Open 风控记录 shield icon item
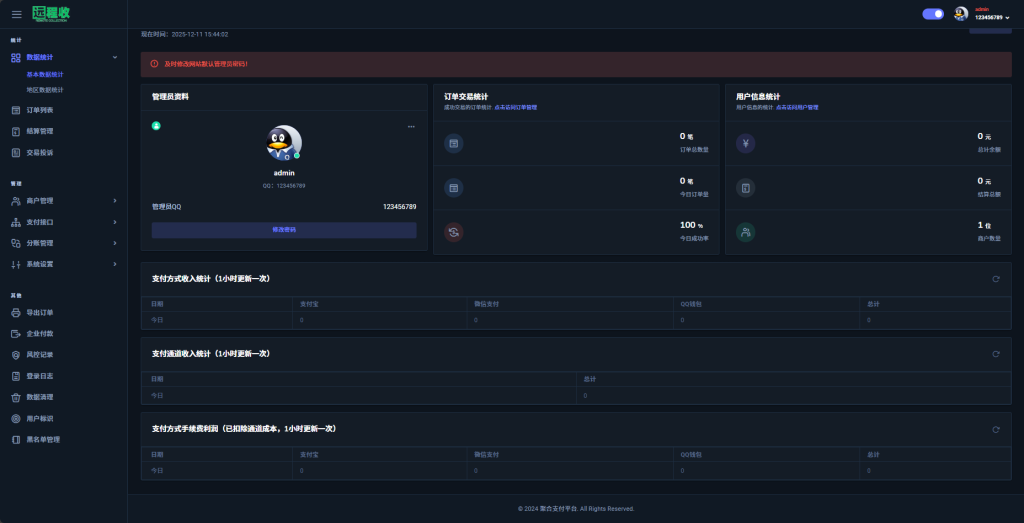Viewport: 1024px width, 523px height. pyautogui.click(x=40, y=355)
